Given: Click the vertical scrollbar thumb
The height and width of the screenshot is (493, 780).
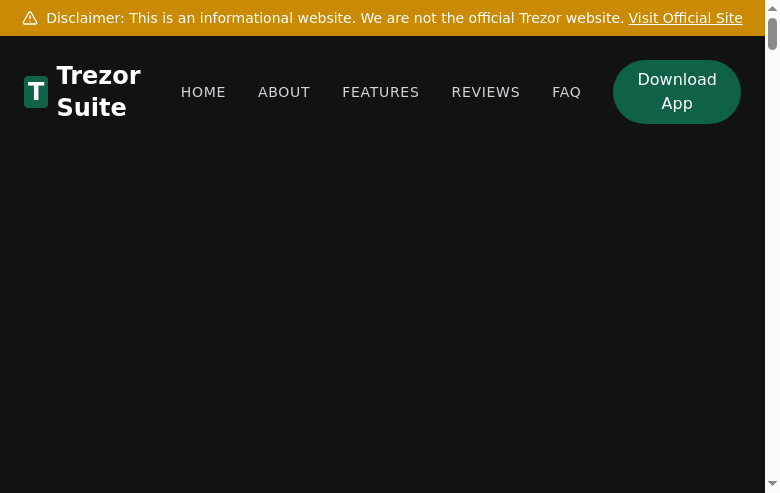Looking at the screenshot, I should (772, 34).
